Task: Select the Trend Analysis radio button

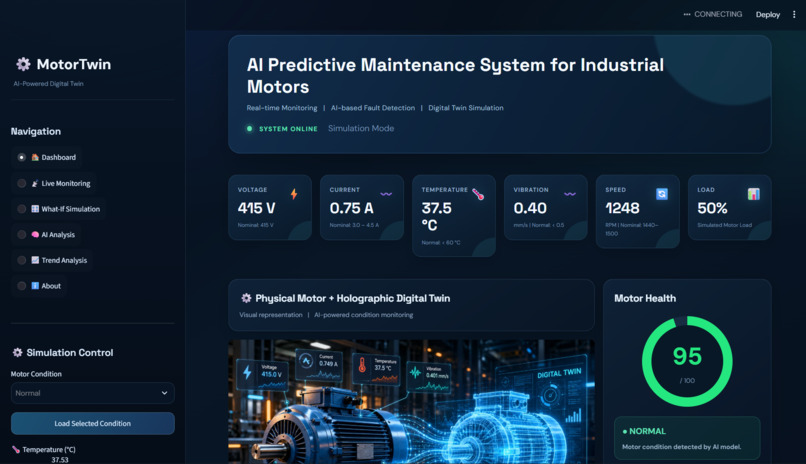Action: (x=22, y=260)
